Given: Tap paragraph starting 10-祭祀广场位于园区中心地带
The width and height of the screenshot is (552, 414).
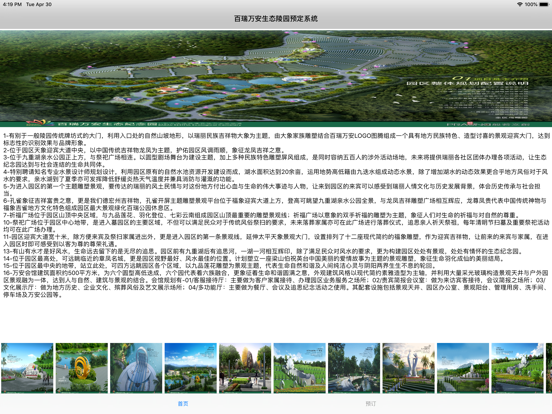Looking at the screenshot, I should tap(276, 226).
